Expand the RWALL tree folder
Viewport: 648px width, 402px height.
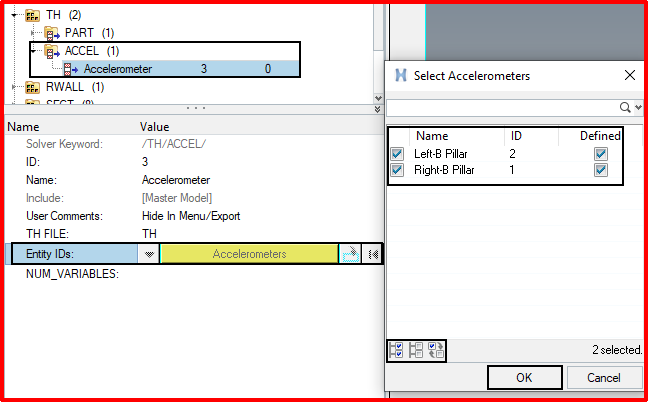point(14,87)
